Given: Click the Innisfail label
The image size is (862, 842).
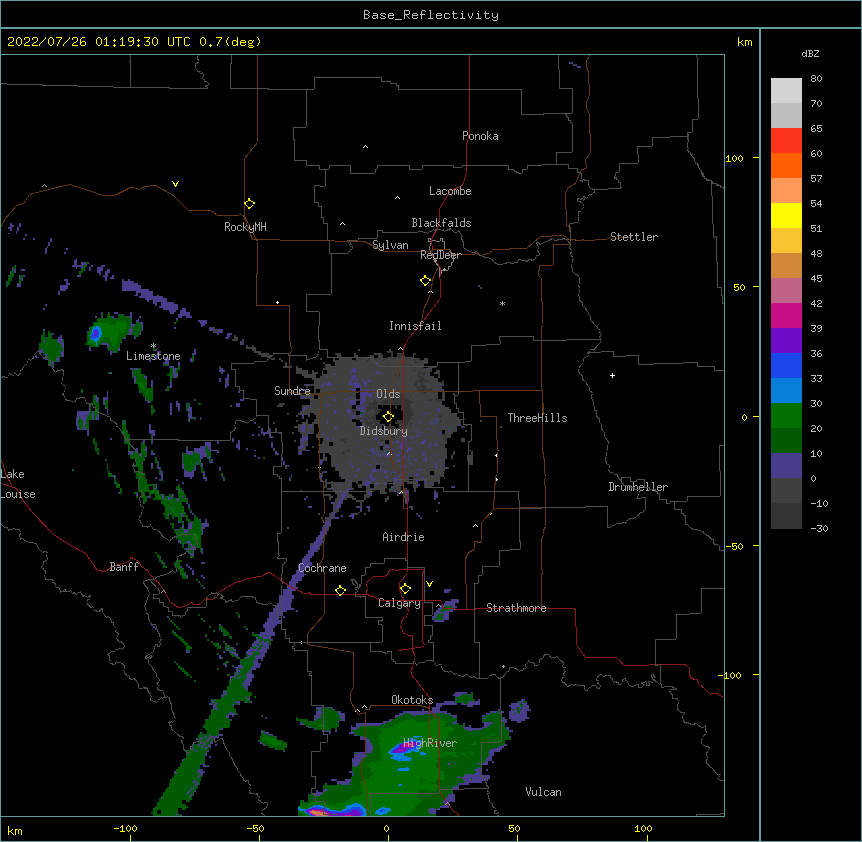Looking at the screenshot, I should pos(415,326).
